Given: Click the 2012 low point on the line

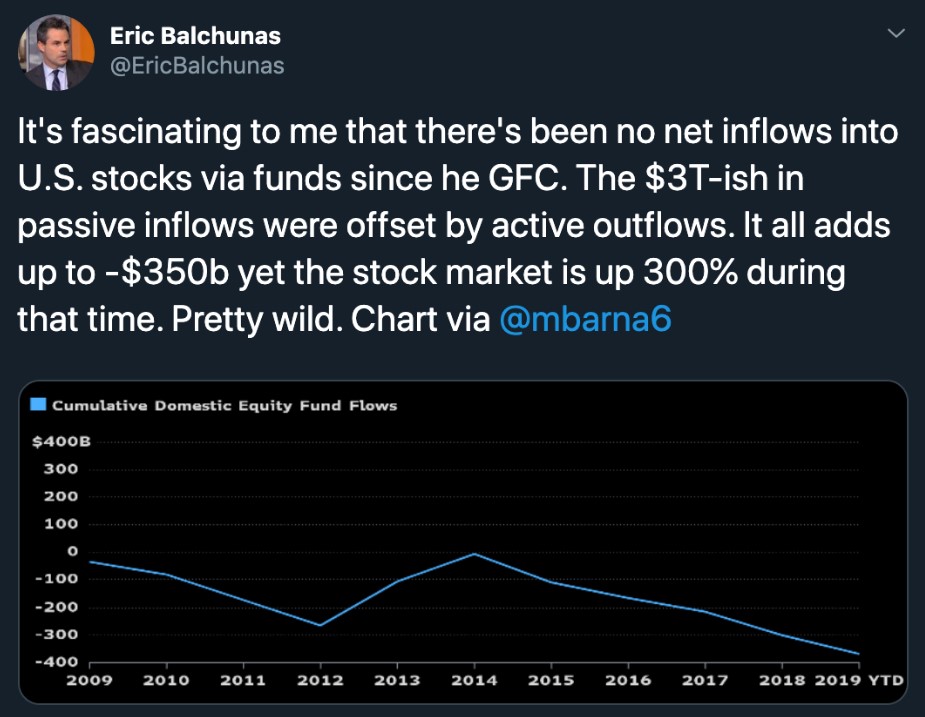Looking at the screenshot, I should coord(320,625).
